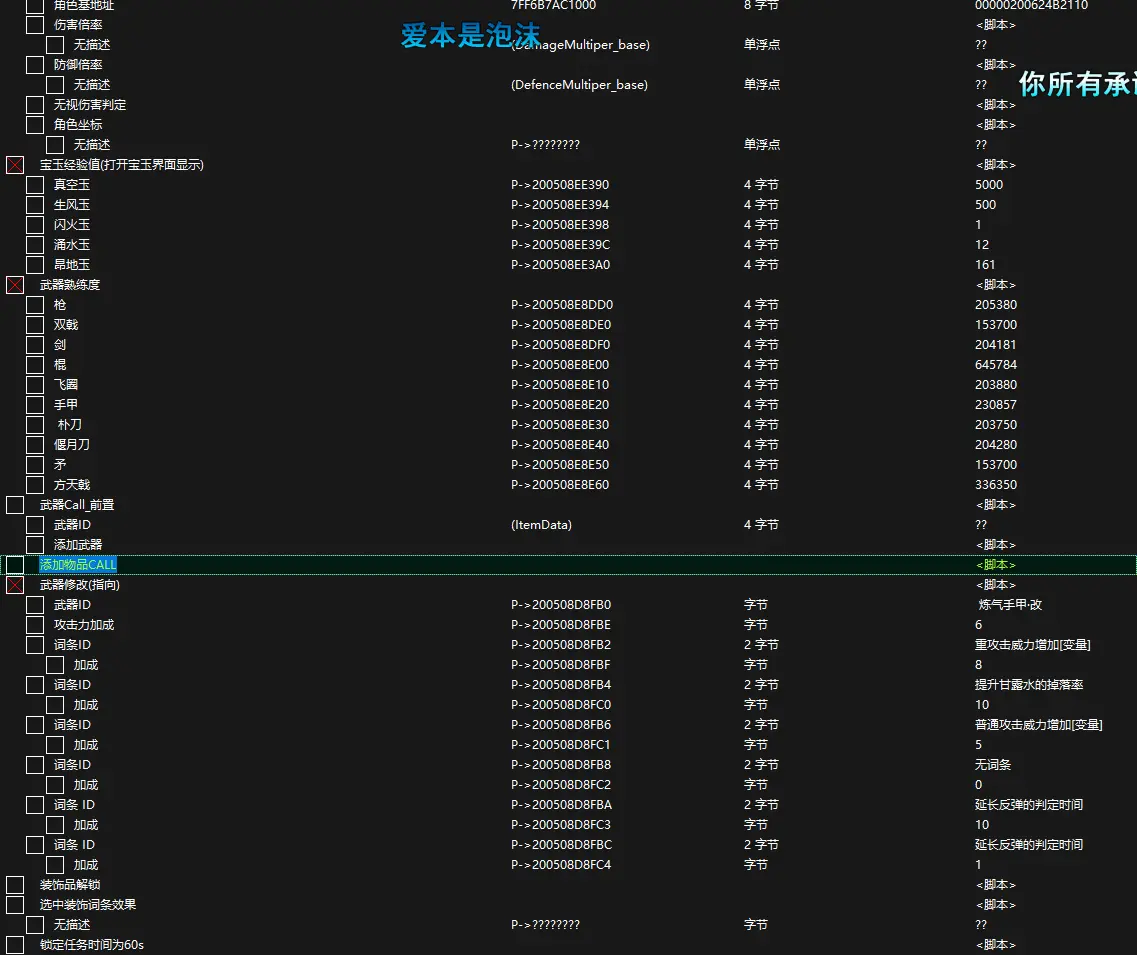
Task: Click address P->200508D8FB0
Action: point(561,605)
